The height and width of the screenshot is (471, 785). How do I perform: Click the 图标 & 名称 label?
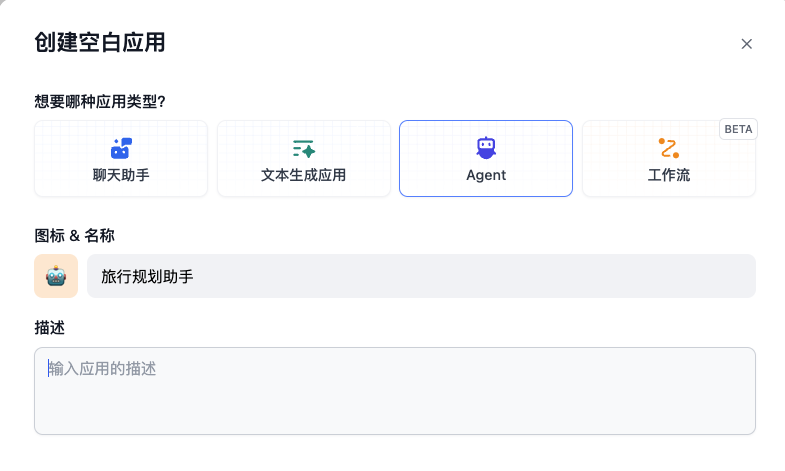(x=82, y=235)
